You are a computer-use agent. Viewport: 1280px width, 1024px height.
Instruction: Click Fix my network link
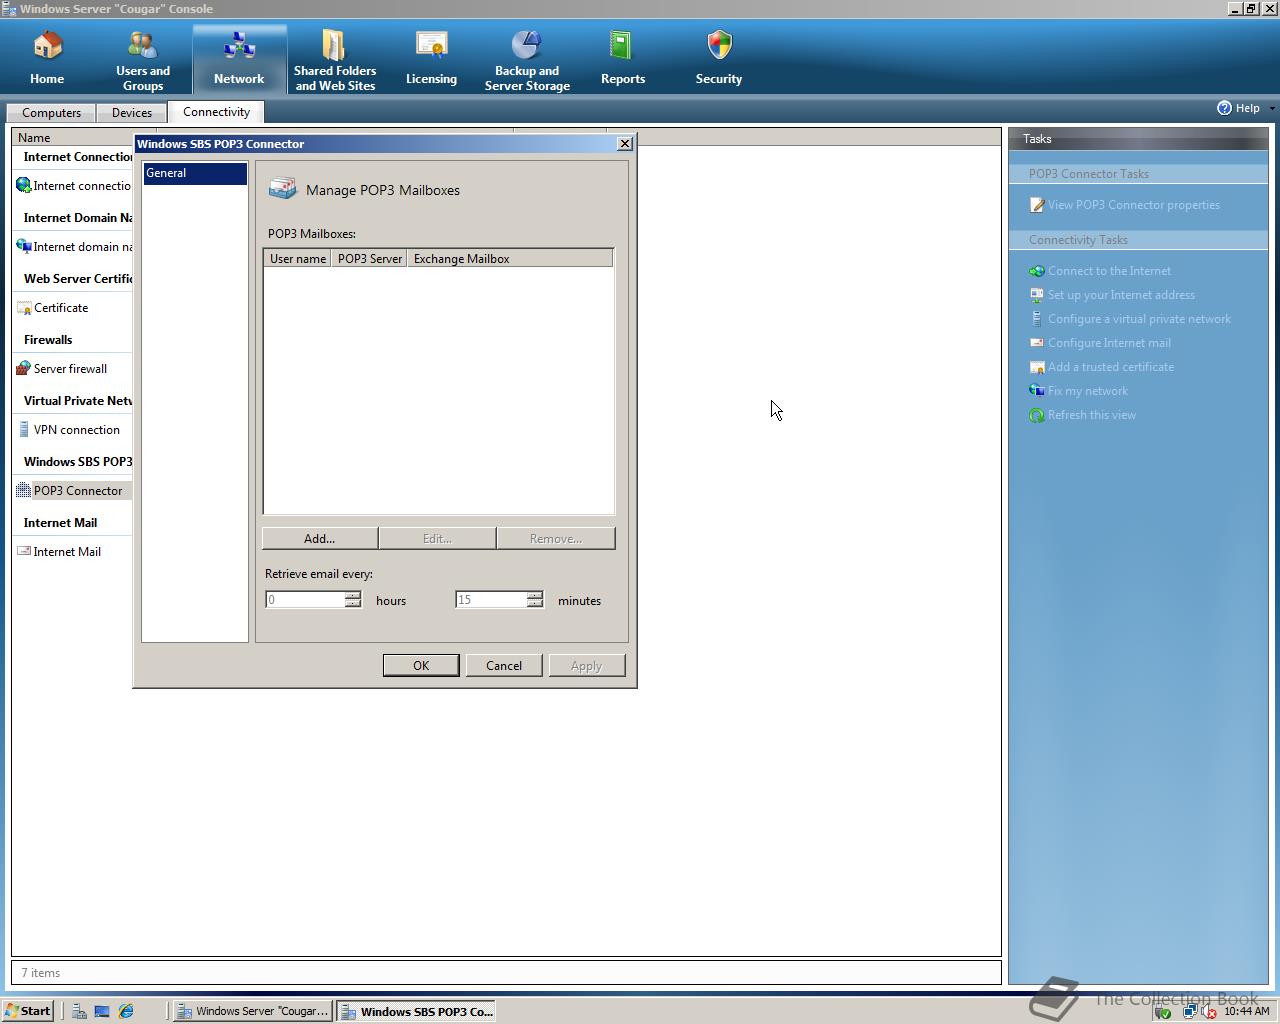click(x=1088, y=391)
